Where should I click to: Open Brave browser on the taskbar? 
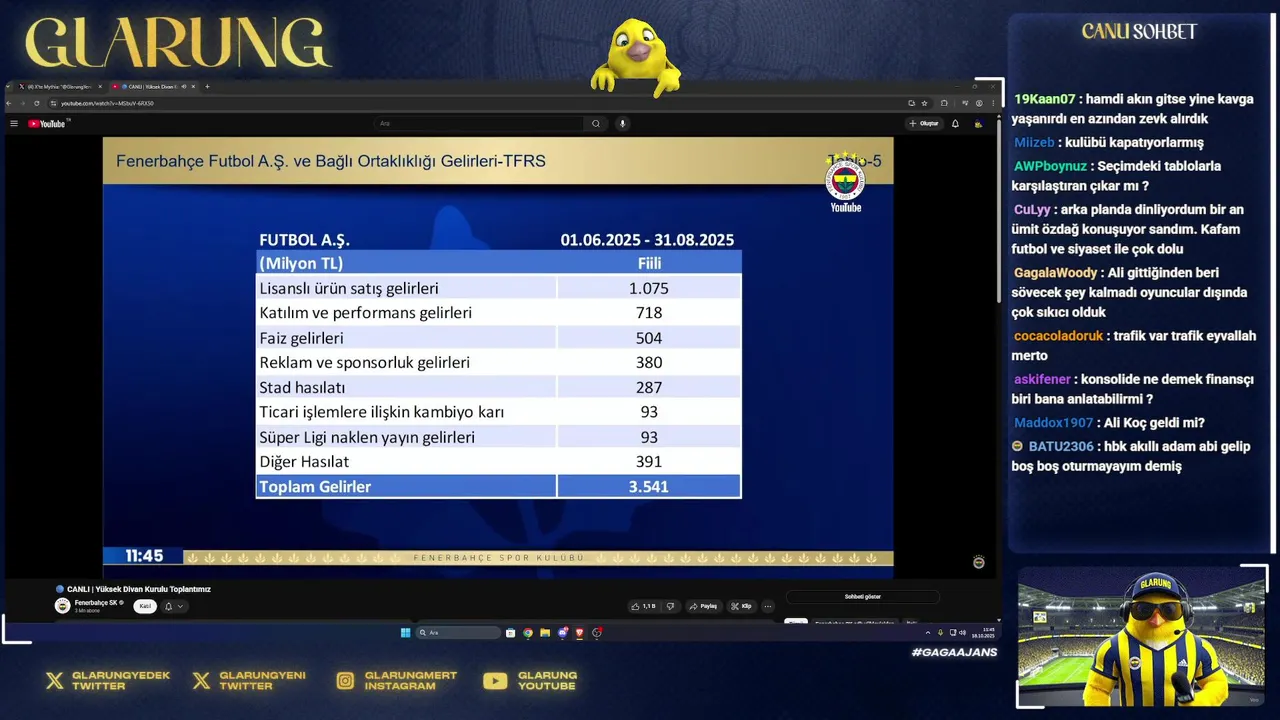pyautogui.click(x=579, y=633)
